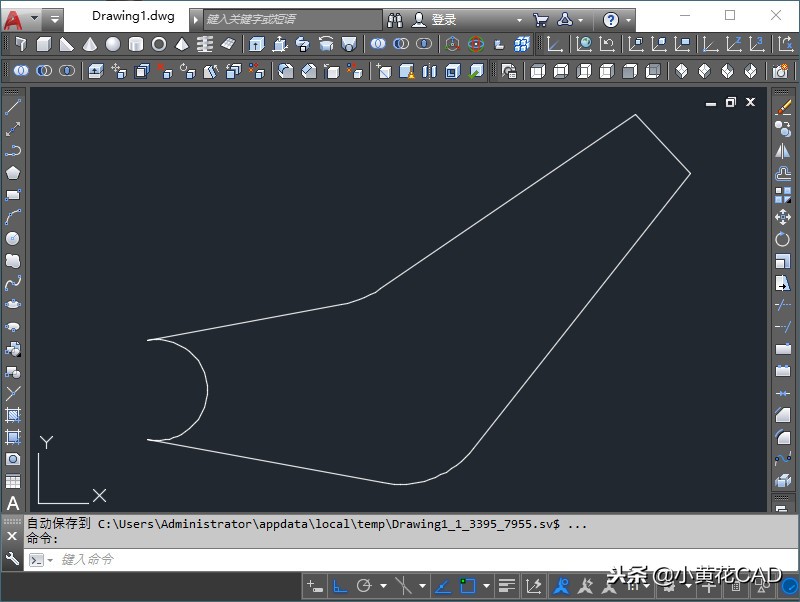Click the Move tool in right toolbar
This screenshot has width=800, height=602.
(783, 217)
